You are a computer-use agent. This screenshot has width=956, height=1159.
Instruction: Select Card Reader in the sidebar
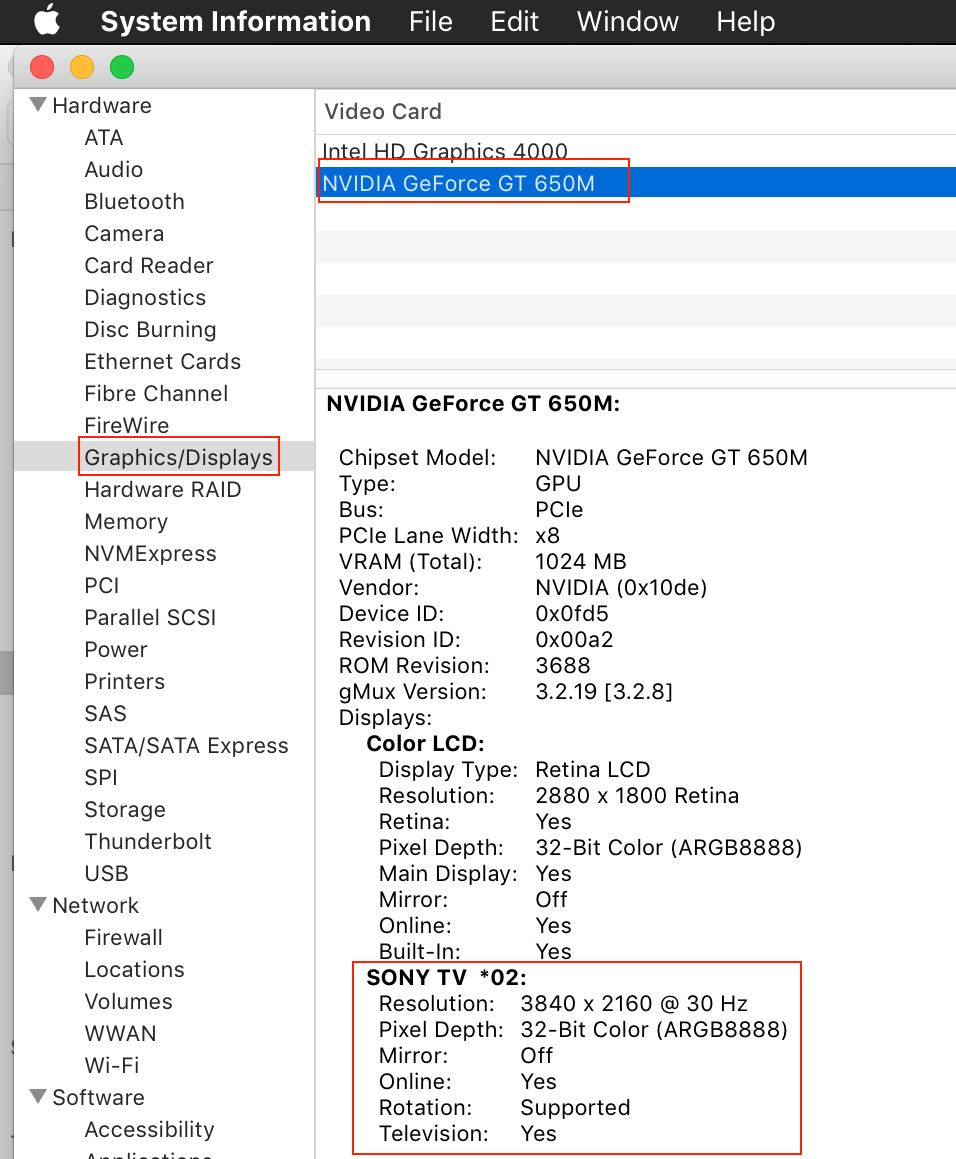tap(149, 265)
